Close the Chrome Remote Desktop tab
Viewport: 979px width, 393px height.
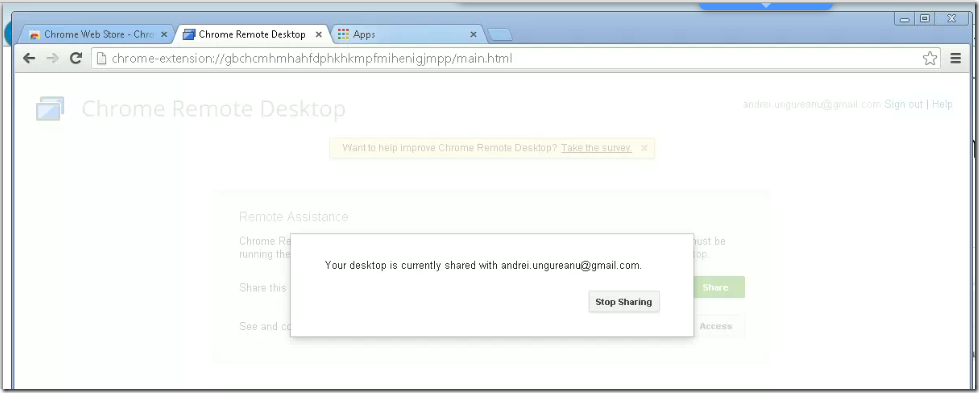coord(319,35)
